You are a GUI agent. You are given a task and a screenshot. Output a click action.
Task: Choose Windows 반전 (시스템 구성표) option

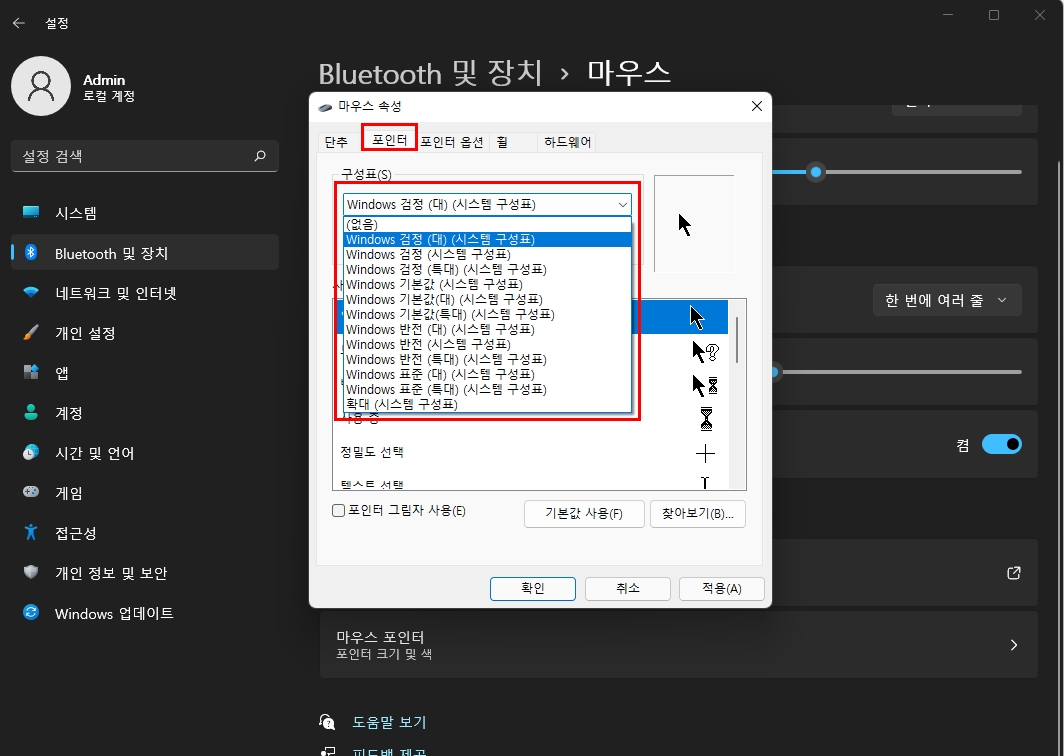[x=487, y=344]
